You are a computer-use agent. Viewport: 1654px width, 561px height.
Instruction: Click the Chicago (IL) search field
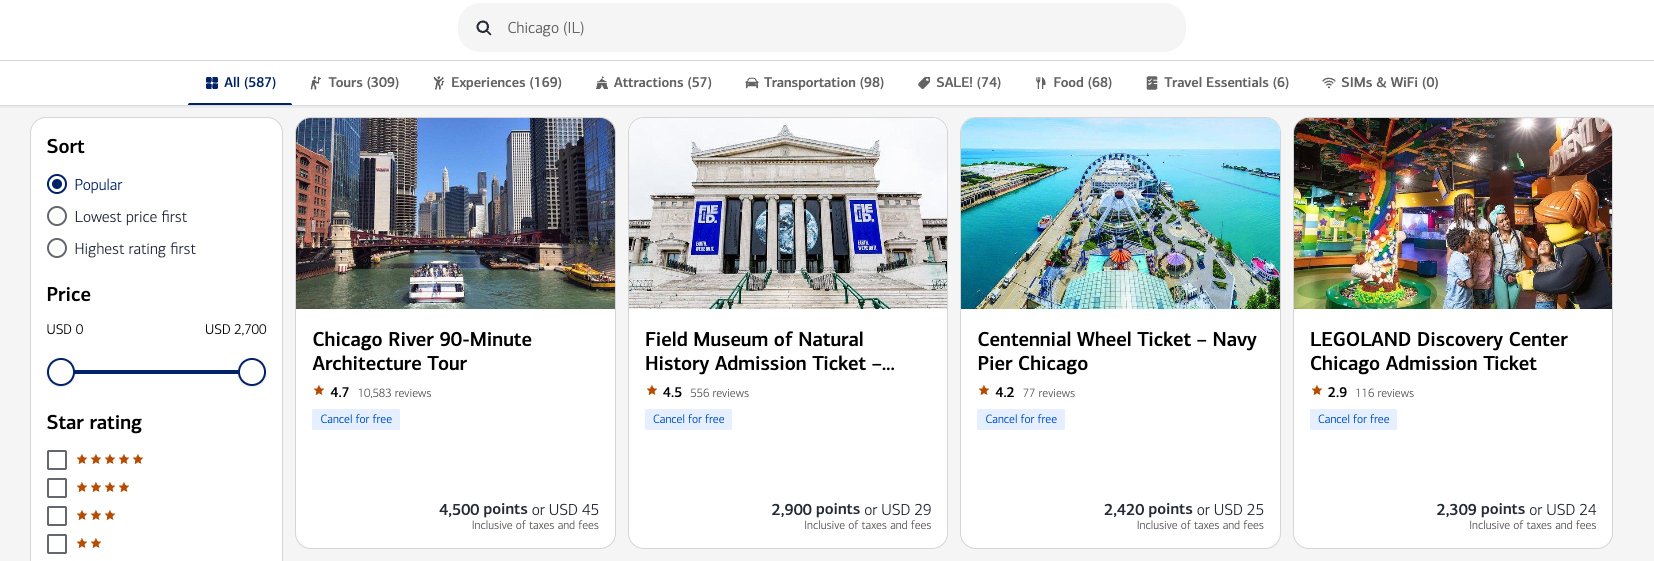click(x=822, y=28)
